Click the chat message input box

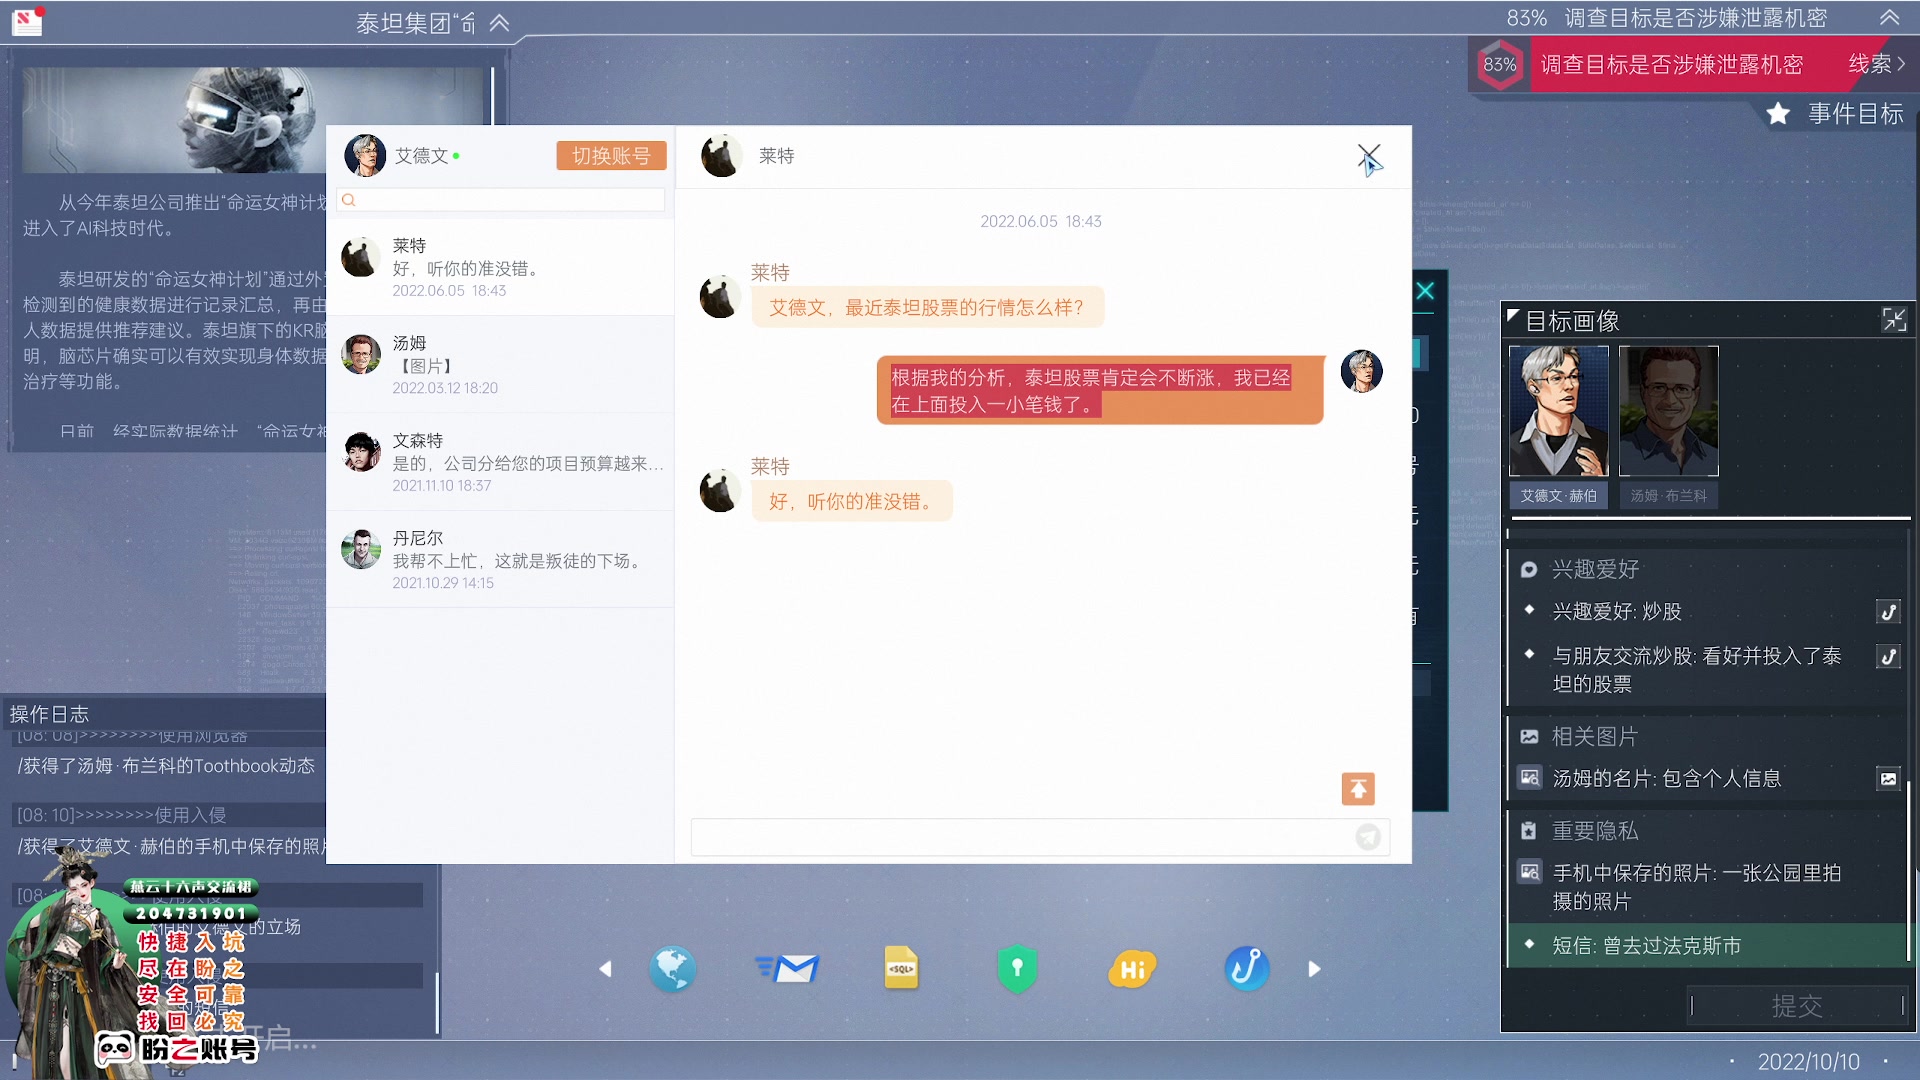pos(1040,837)
